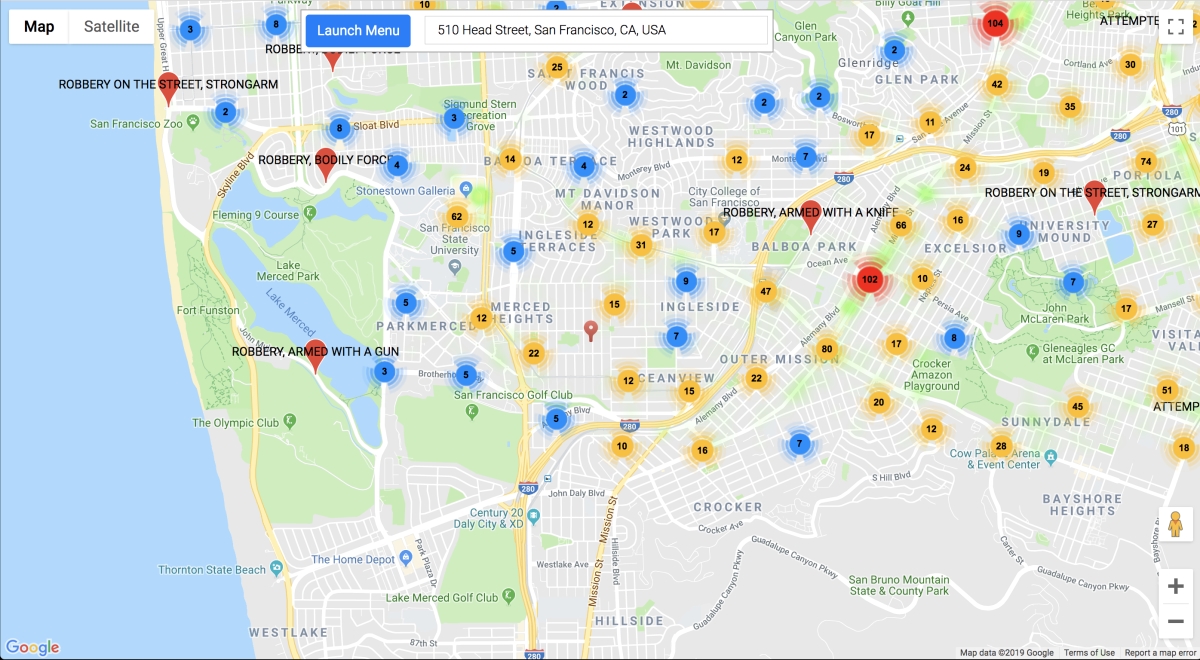Click the Robbery Bodily Force pin near Sloat Blvd
Image resolution: width=1200 pixels, height=660 pixels.
[325, 164]
